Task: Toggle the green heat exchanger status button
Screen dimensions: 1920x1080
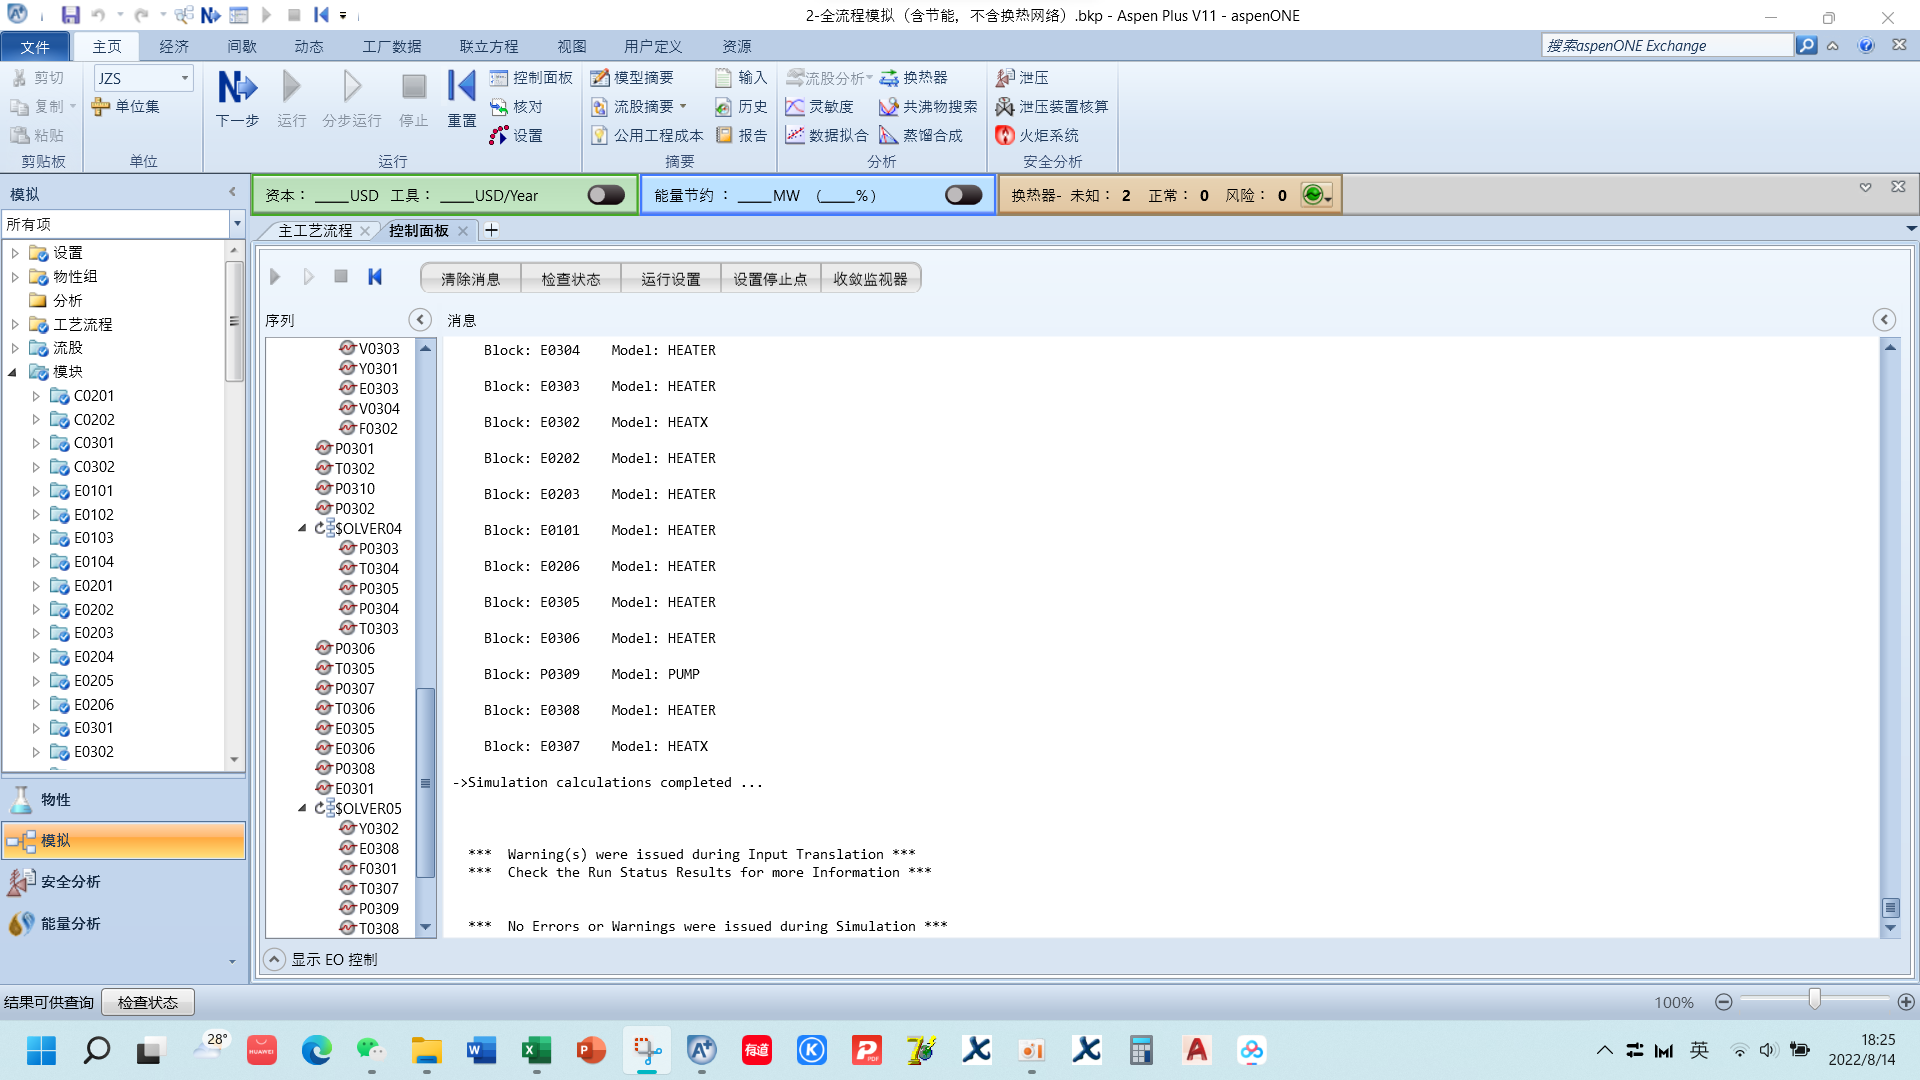Action: 1314,195
